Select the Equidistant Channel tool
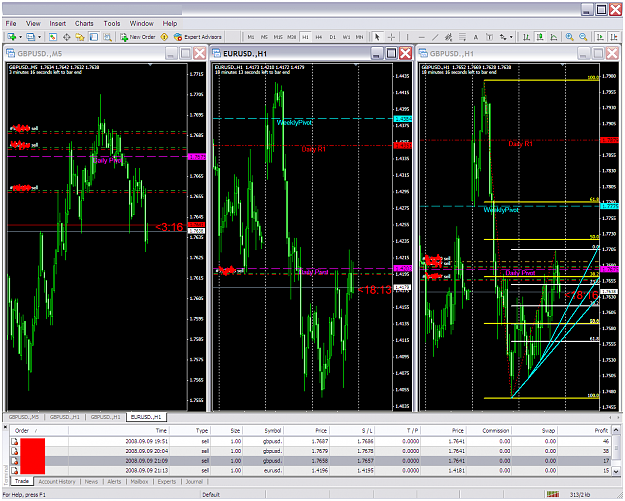The width and height of the screenshot is (625, 501). coord(448,37)
